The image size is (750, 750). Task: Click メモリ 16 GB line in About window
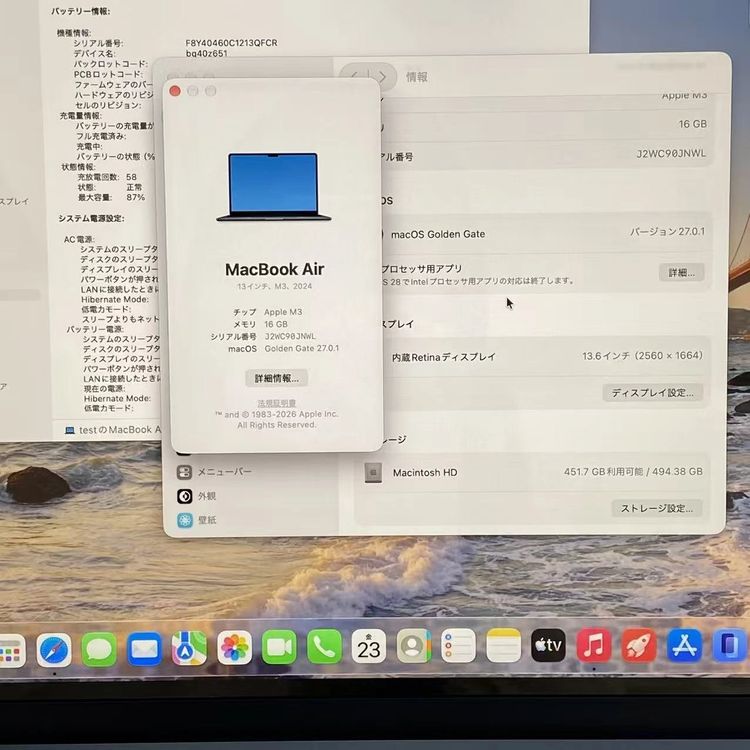pos(261,324)
